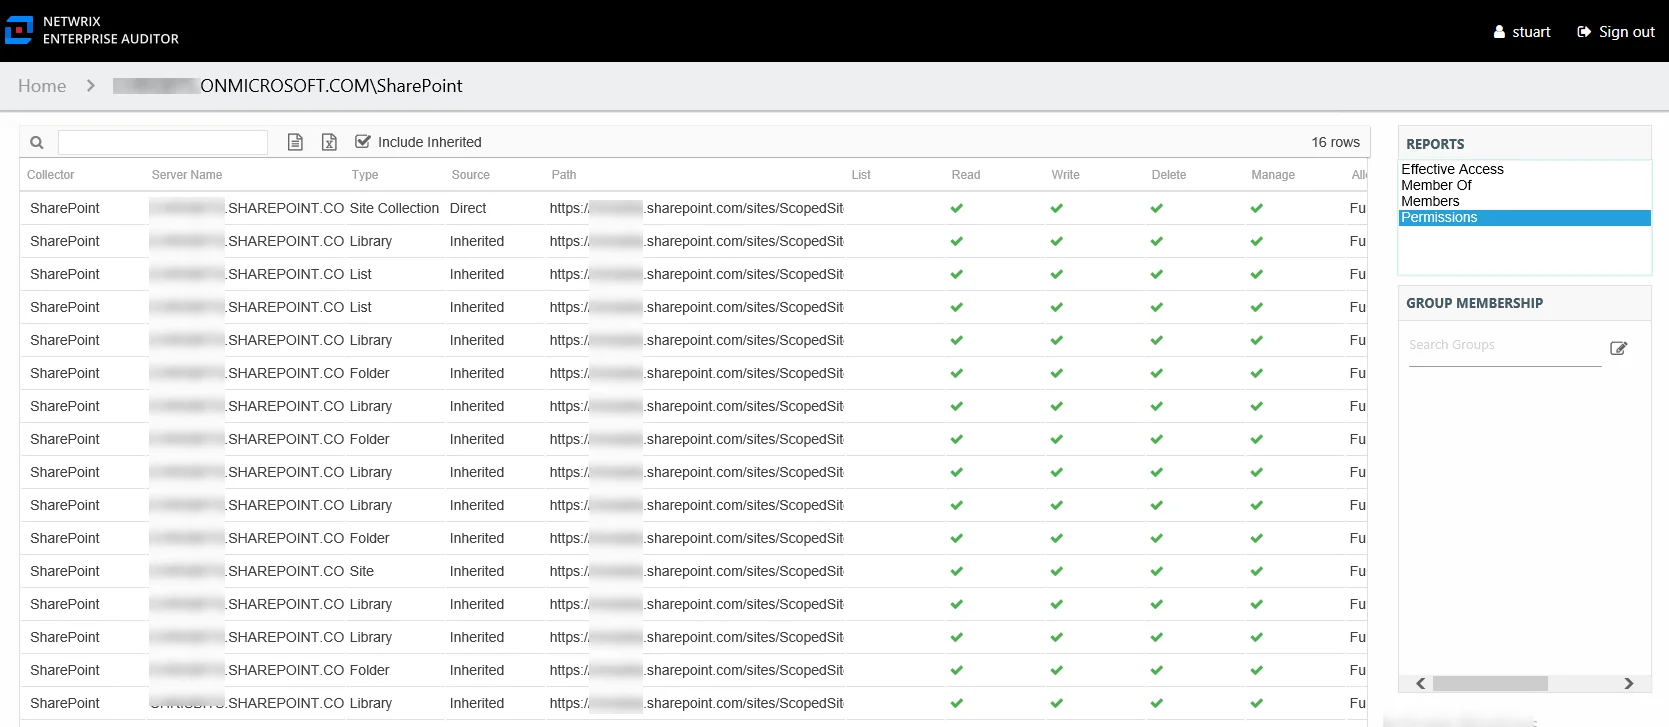Click breadcrumb chevron after Home
Screen dimensions: 1669x727
91,86
